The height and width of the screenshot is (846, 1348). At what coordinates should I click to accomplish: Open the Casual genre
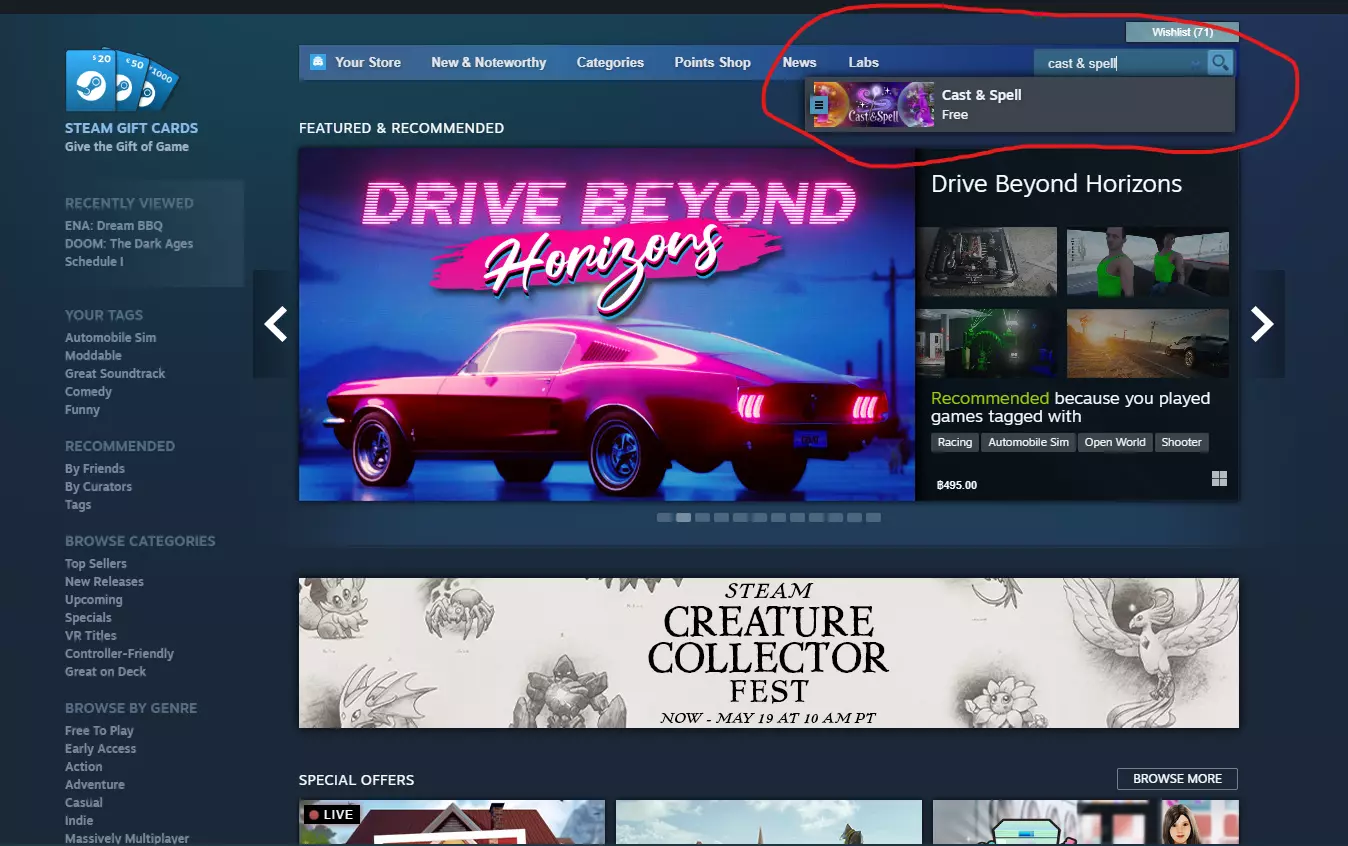coord(84,803)
